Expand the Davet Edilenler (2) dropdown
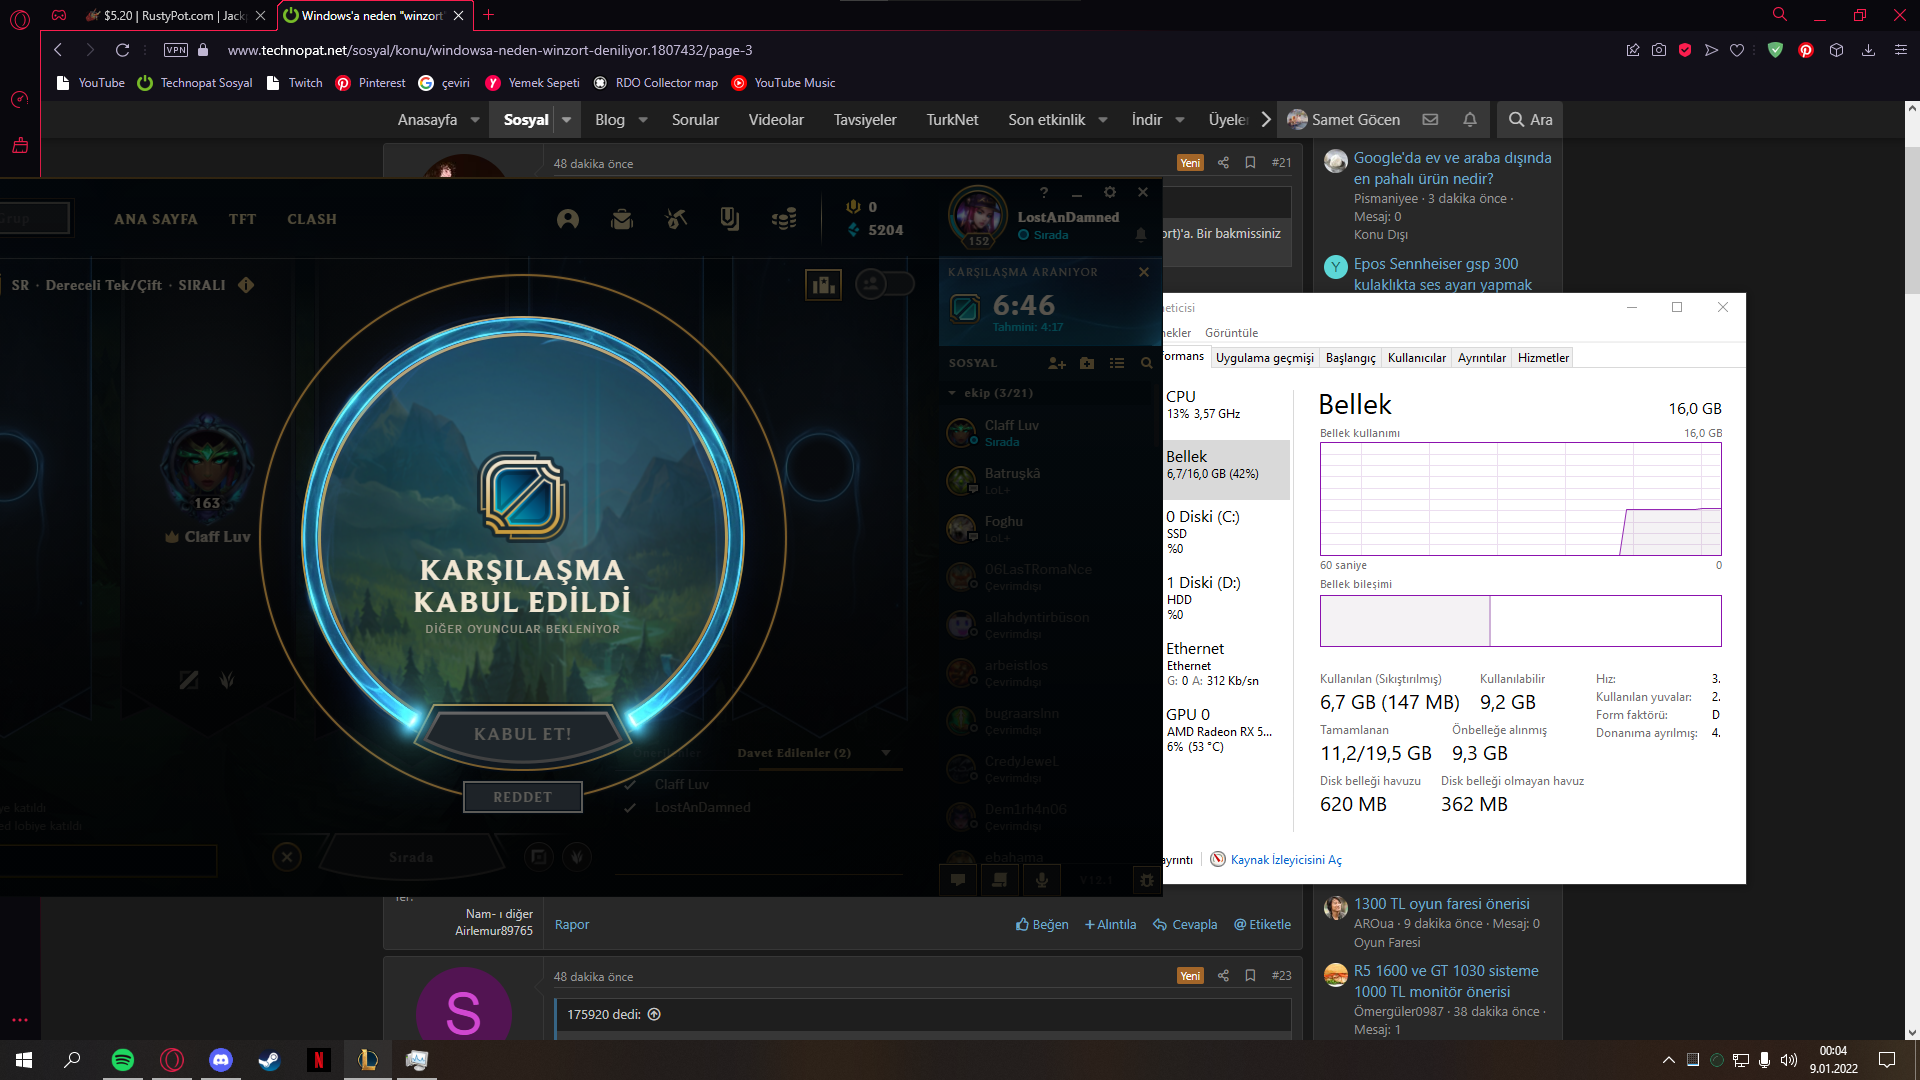Image resolution: width=1920 pixels, height=1080 pixels. pyautogui.click(x=886, y=753)
